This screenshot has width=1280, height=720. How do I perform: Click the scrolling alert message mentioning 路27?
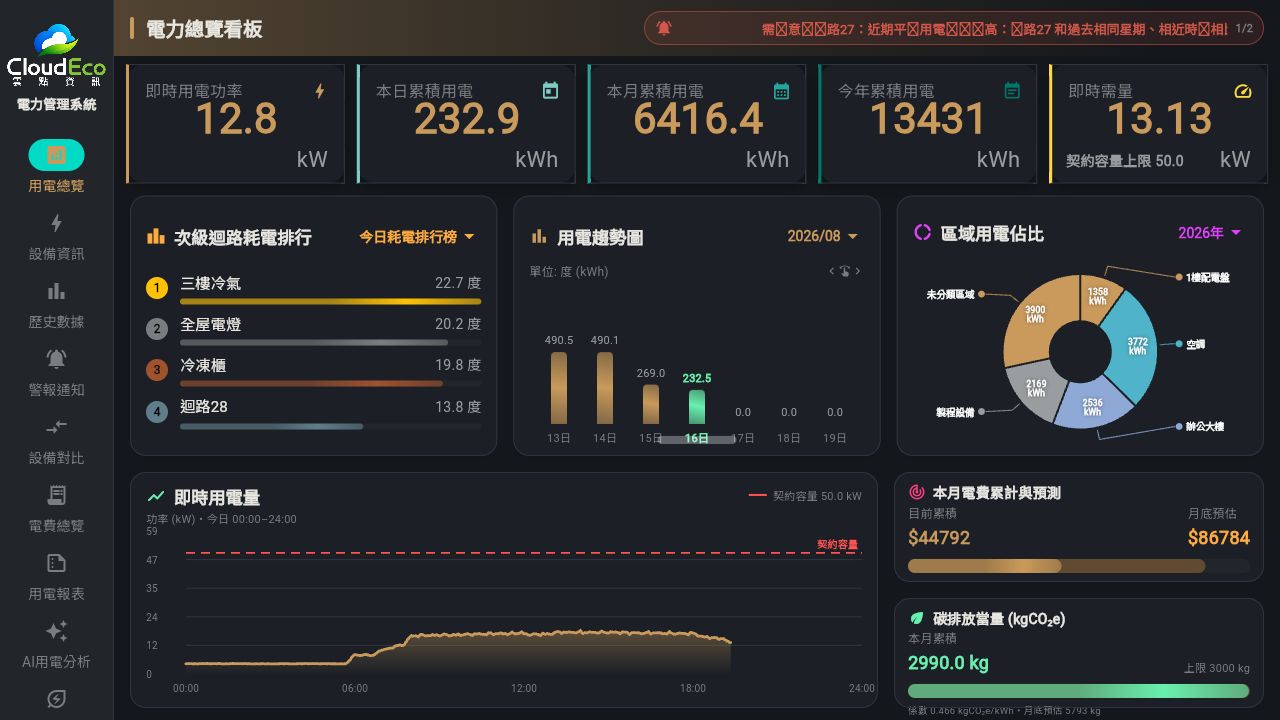point(994,29)
